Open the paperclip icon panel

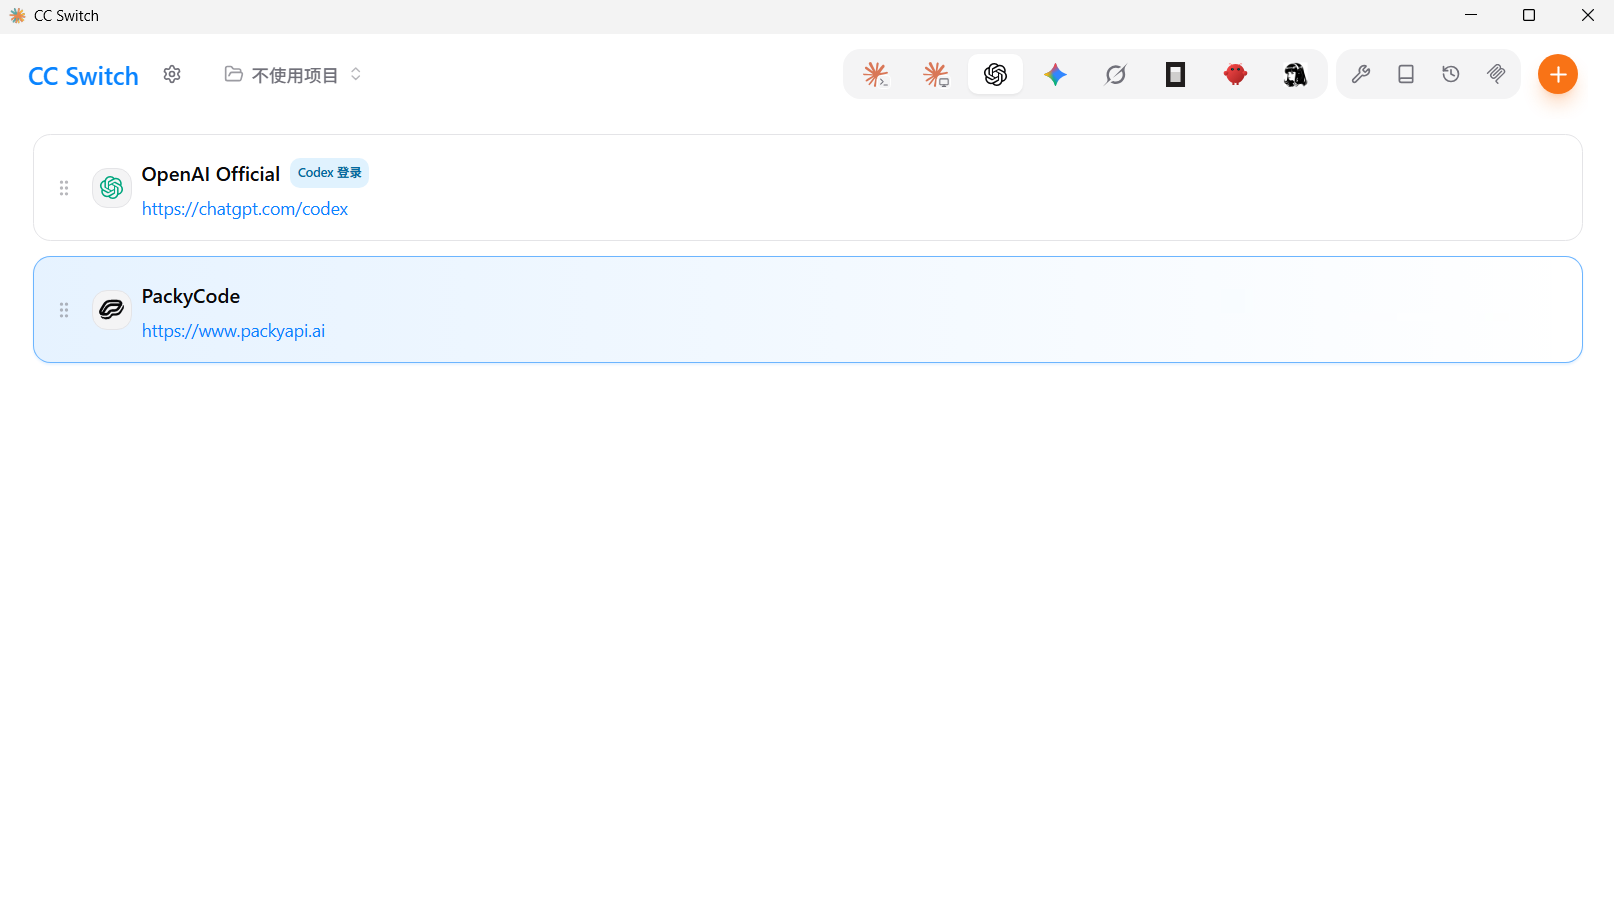(x=1496, y=74)
